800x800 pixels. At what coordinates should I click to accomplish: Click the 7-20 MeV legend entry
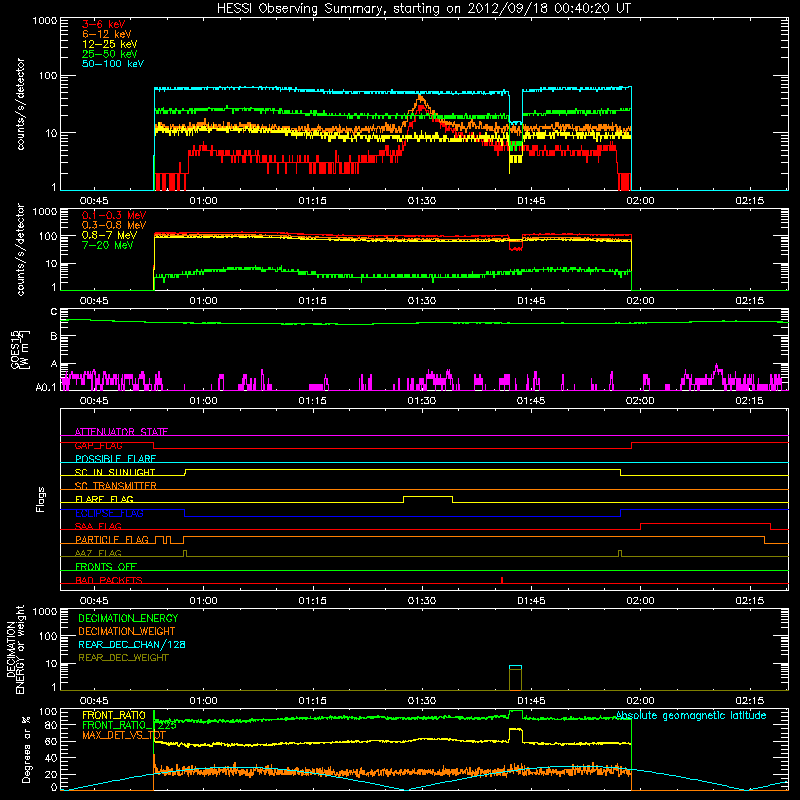click(108, 245)
